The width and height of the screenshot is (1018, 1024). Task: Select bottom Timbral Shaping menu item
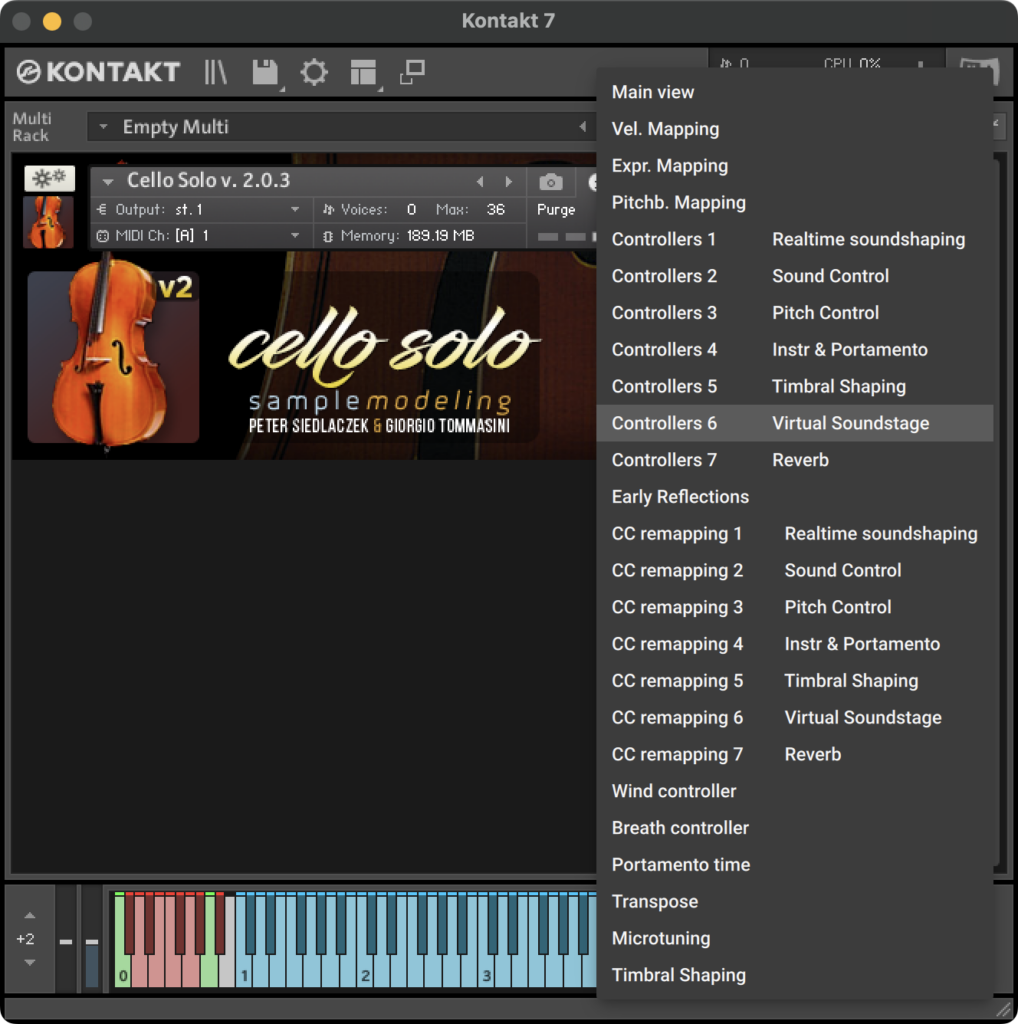pos(795,975)
